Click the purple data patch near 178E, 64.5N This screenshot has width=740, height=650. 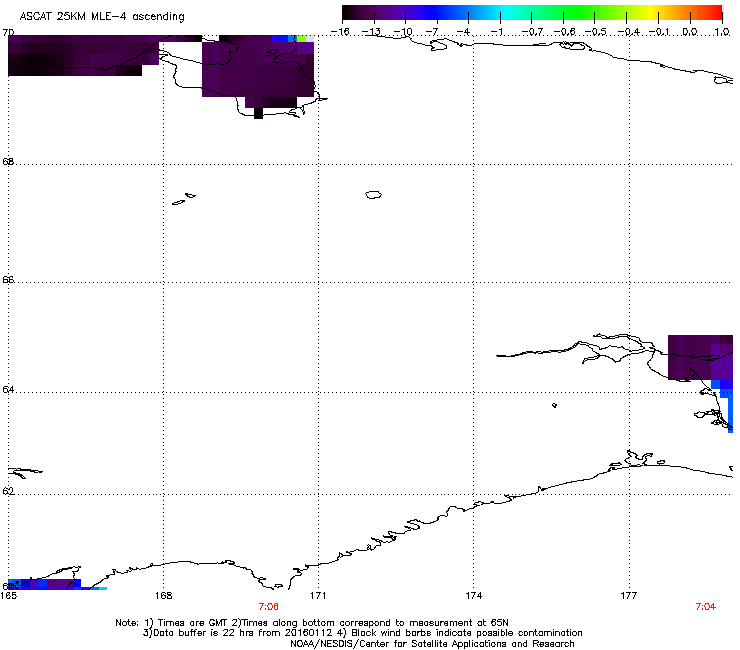(x=700, y=357)
